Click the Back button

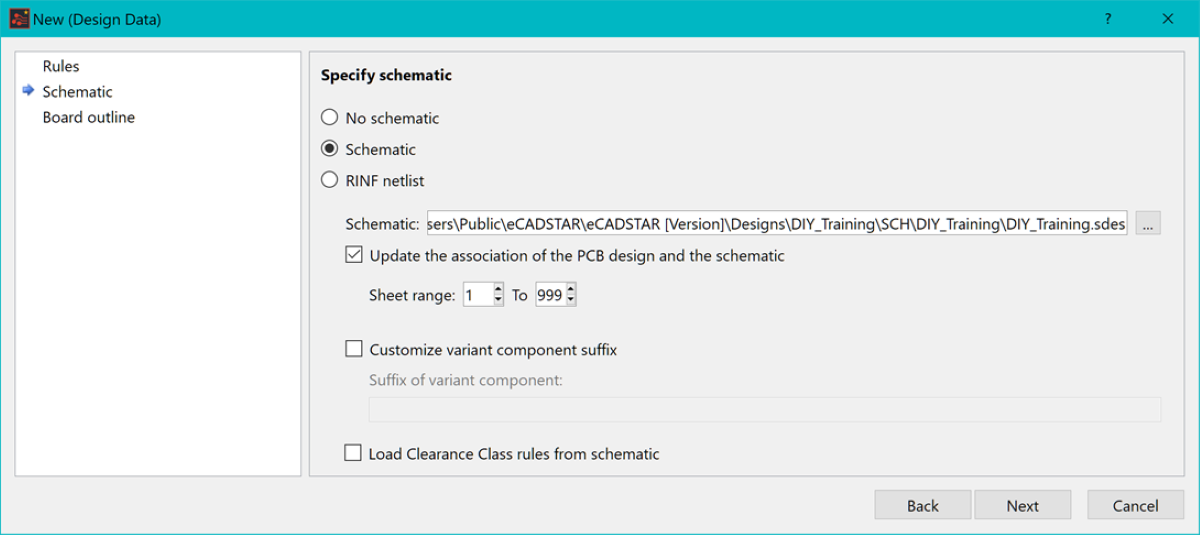point(923,505)
